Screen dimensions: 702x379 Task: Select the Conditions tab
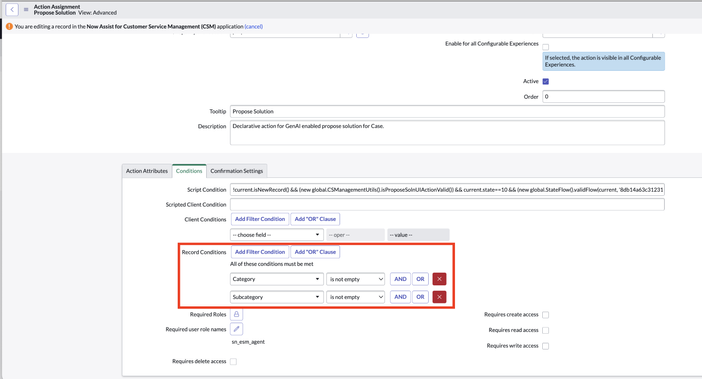click(x=189, y=171)
